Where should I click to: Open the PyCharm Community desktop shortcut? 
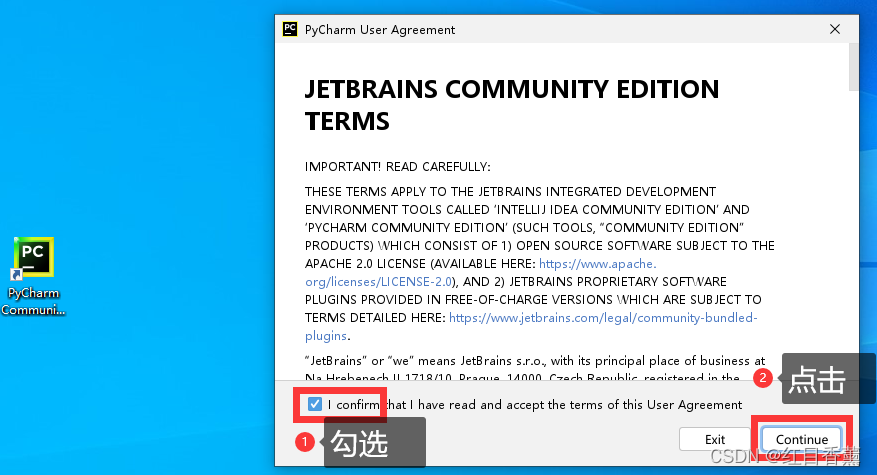34,276
